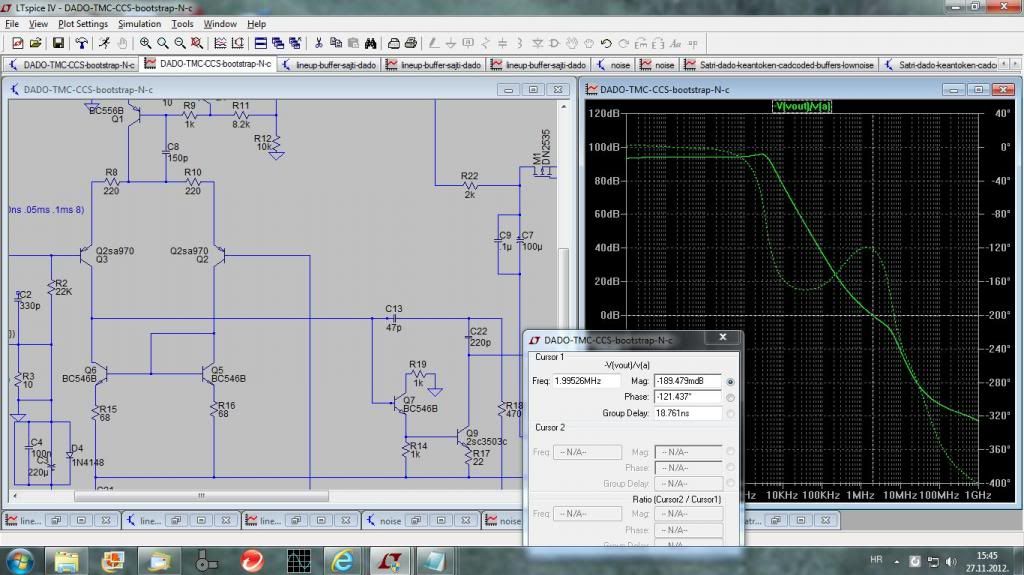Open the File menu
This screenshot has width=1024, height=575.
[12, 24]
